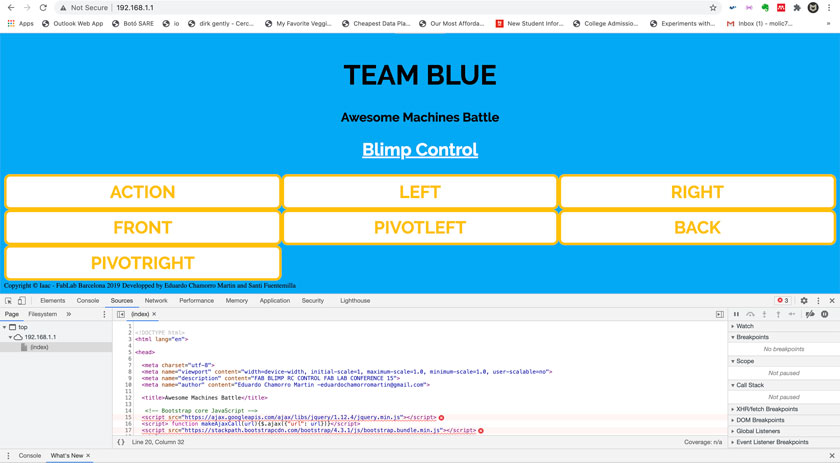Hide the debugger sidebar
This screenshot has height=463, width=840.
pyautogui.click(x=720, y=314)
